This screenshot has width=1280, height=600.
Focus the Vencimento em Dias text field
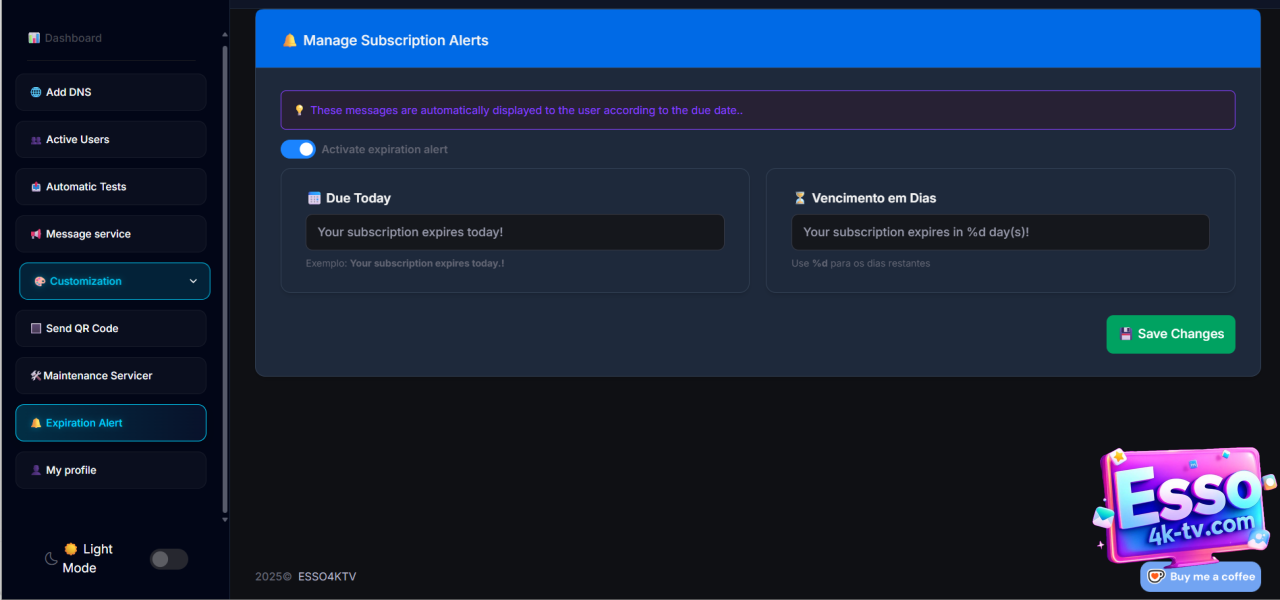(1000, 232)
